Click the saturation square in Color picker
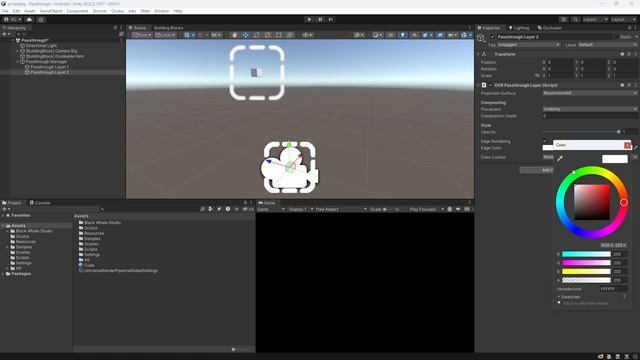Viewport: 640px width, 360px height. pyautogui.click(x=592, y=202)
